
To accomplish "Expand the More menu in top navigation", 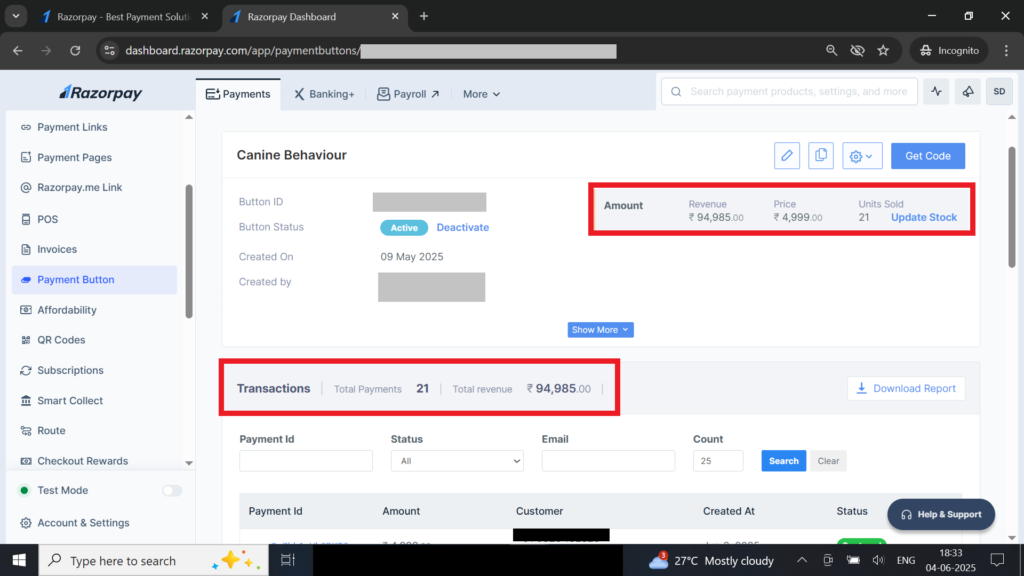I will coord(481,94).
